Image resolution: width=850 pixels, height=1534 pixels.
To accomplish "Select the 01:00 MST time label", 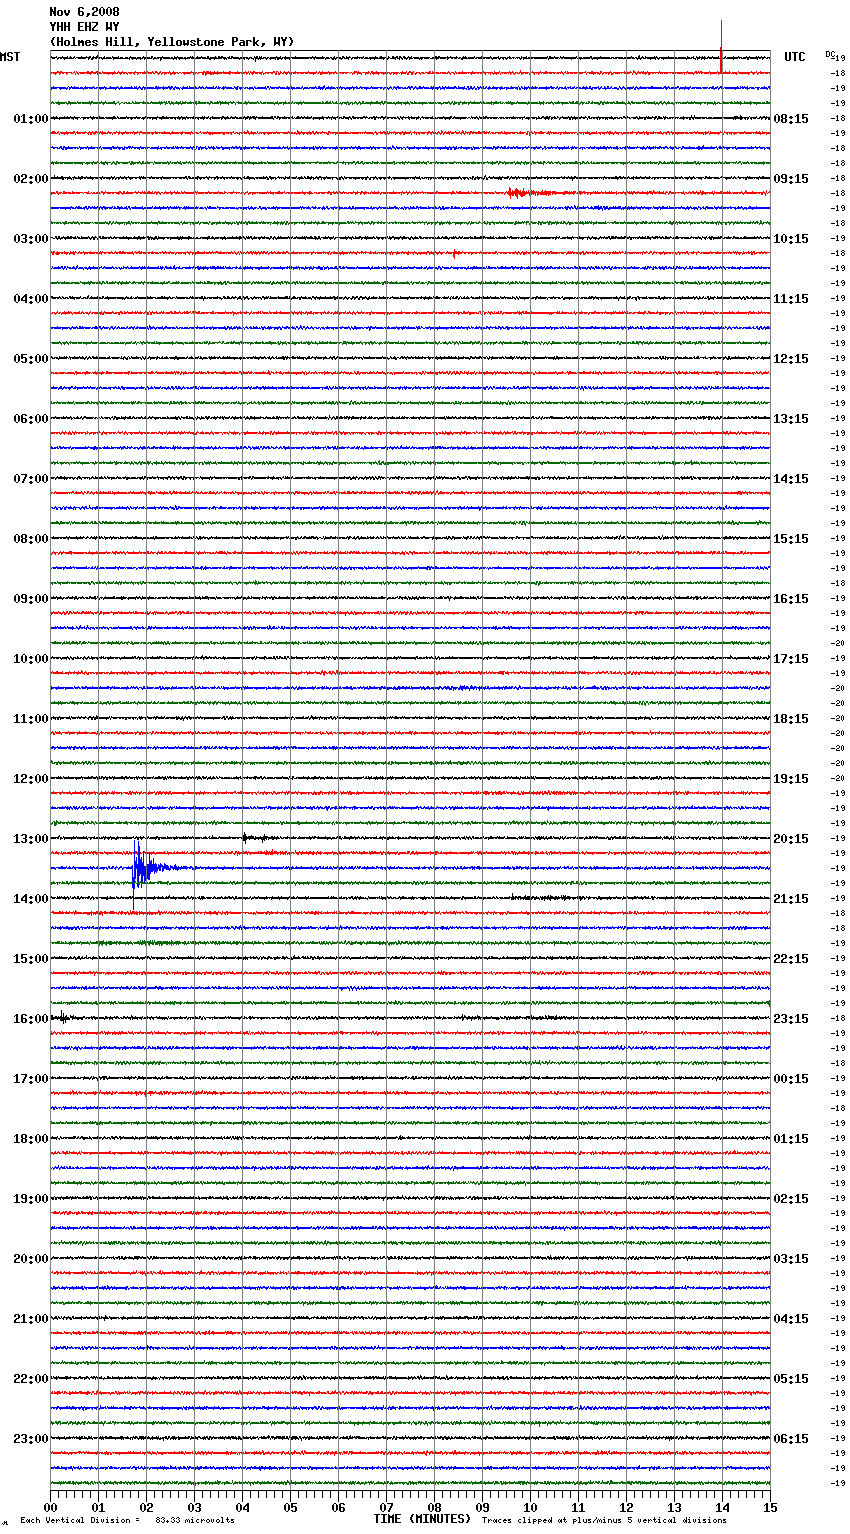I will (31, 119).
